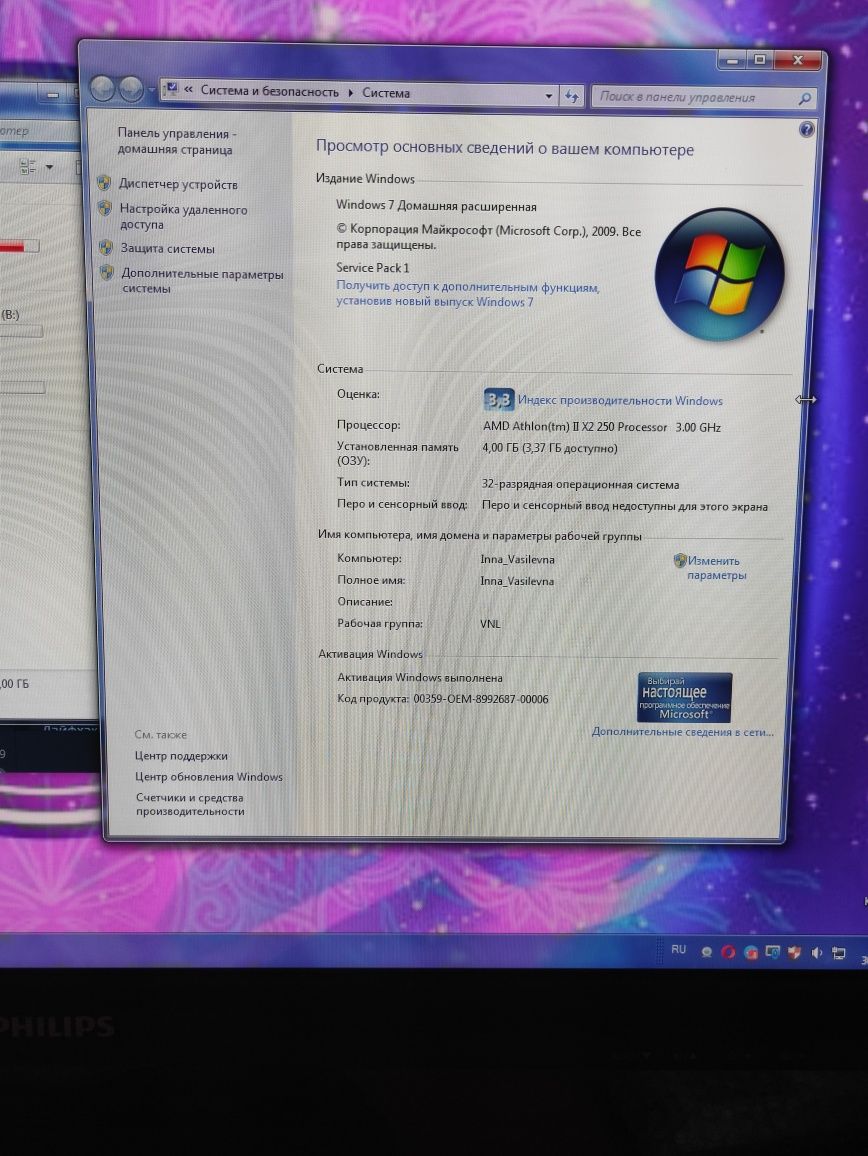Open 'Дополнительные сведения в сети...' link
868x1156 pixels.
[x=683, y=732]
